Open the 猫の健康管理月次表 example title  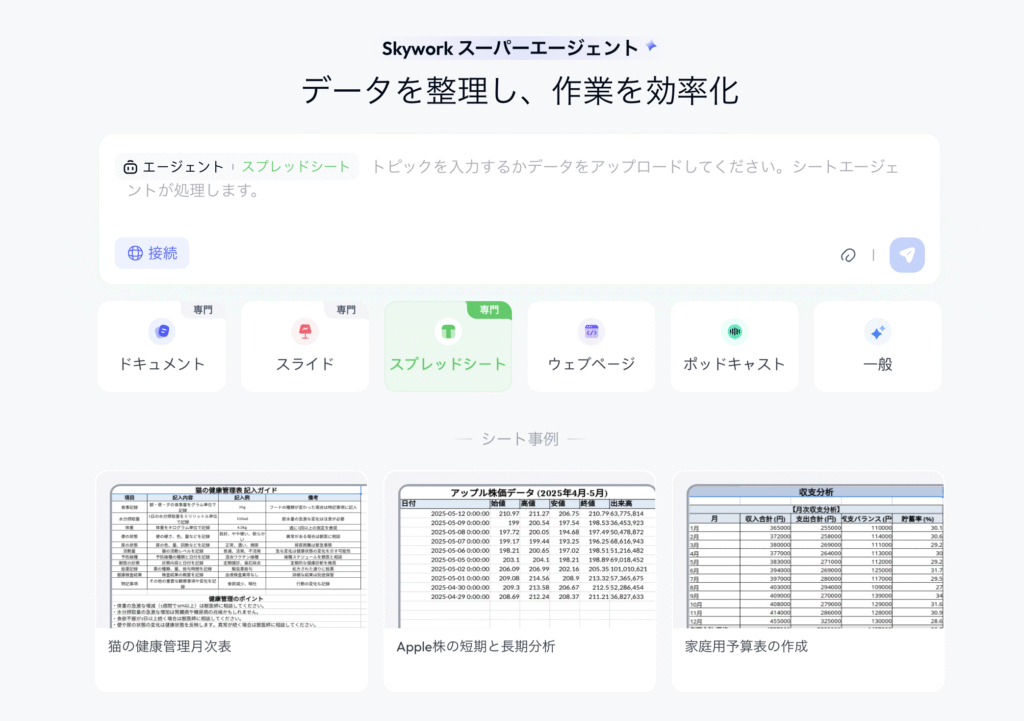[x=170, y=647]
